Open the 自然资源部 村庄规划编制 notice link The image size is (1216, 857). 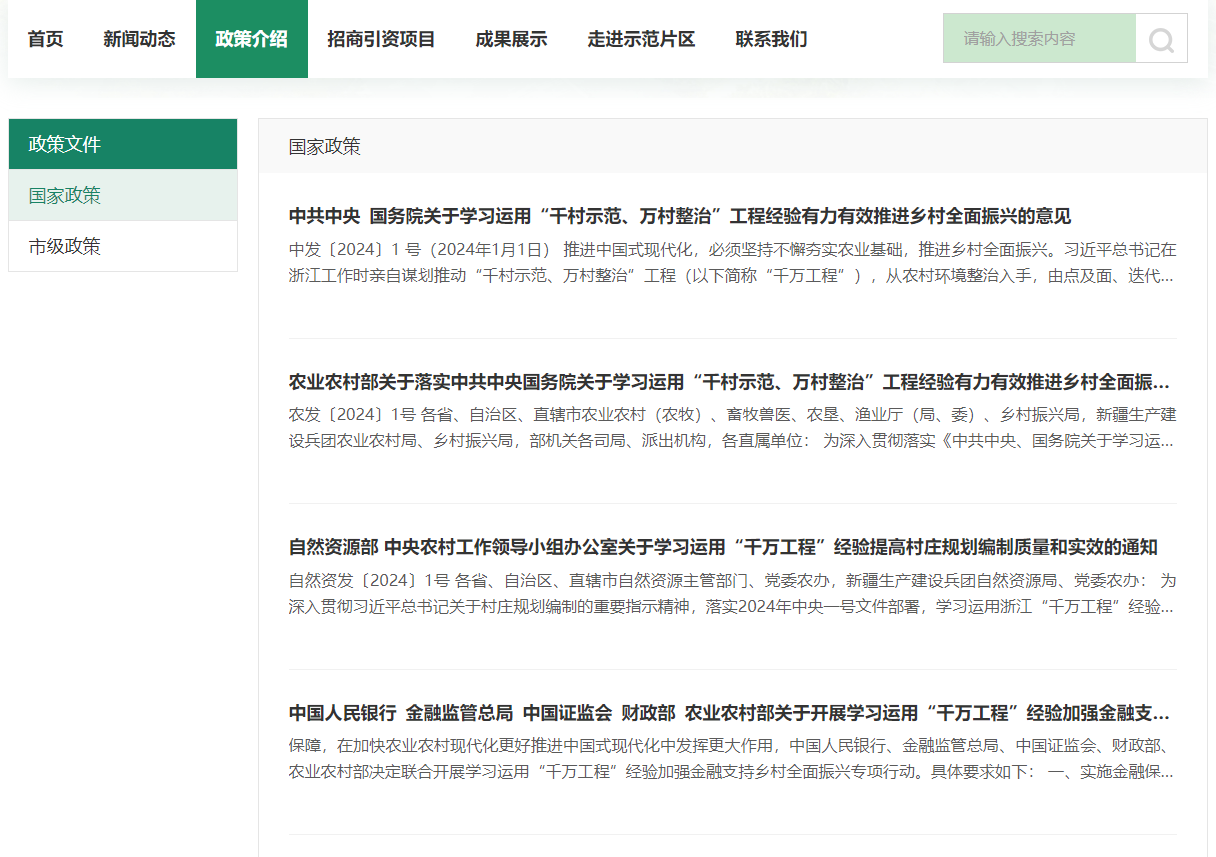[x=722, y=547]
